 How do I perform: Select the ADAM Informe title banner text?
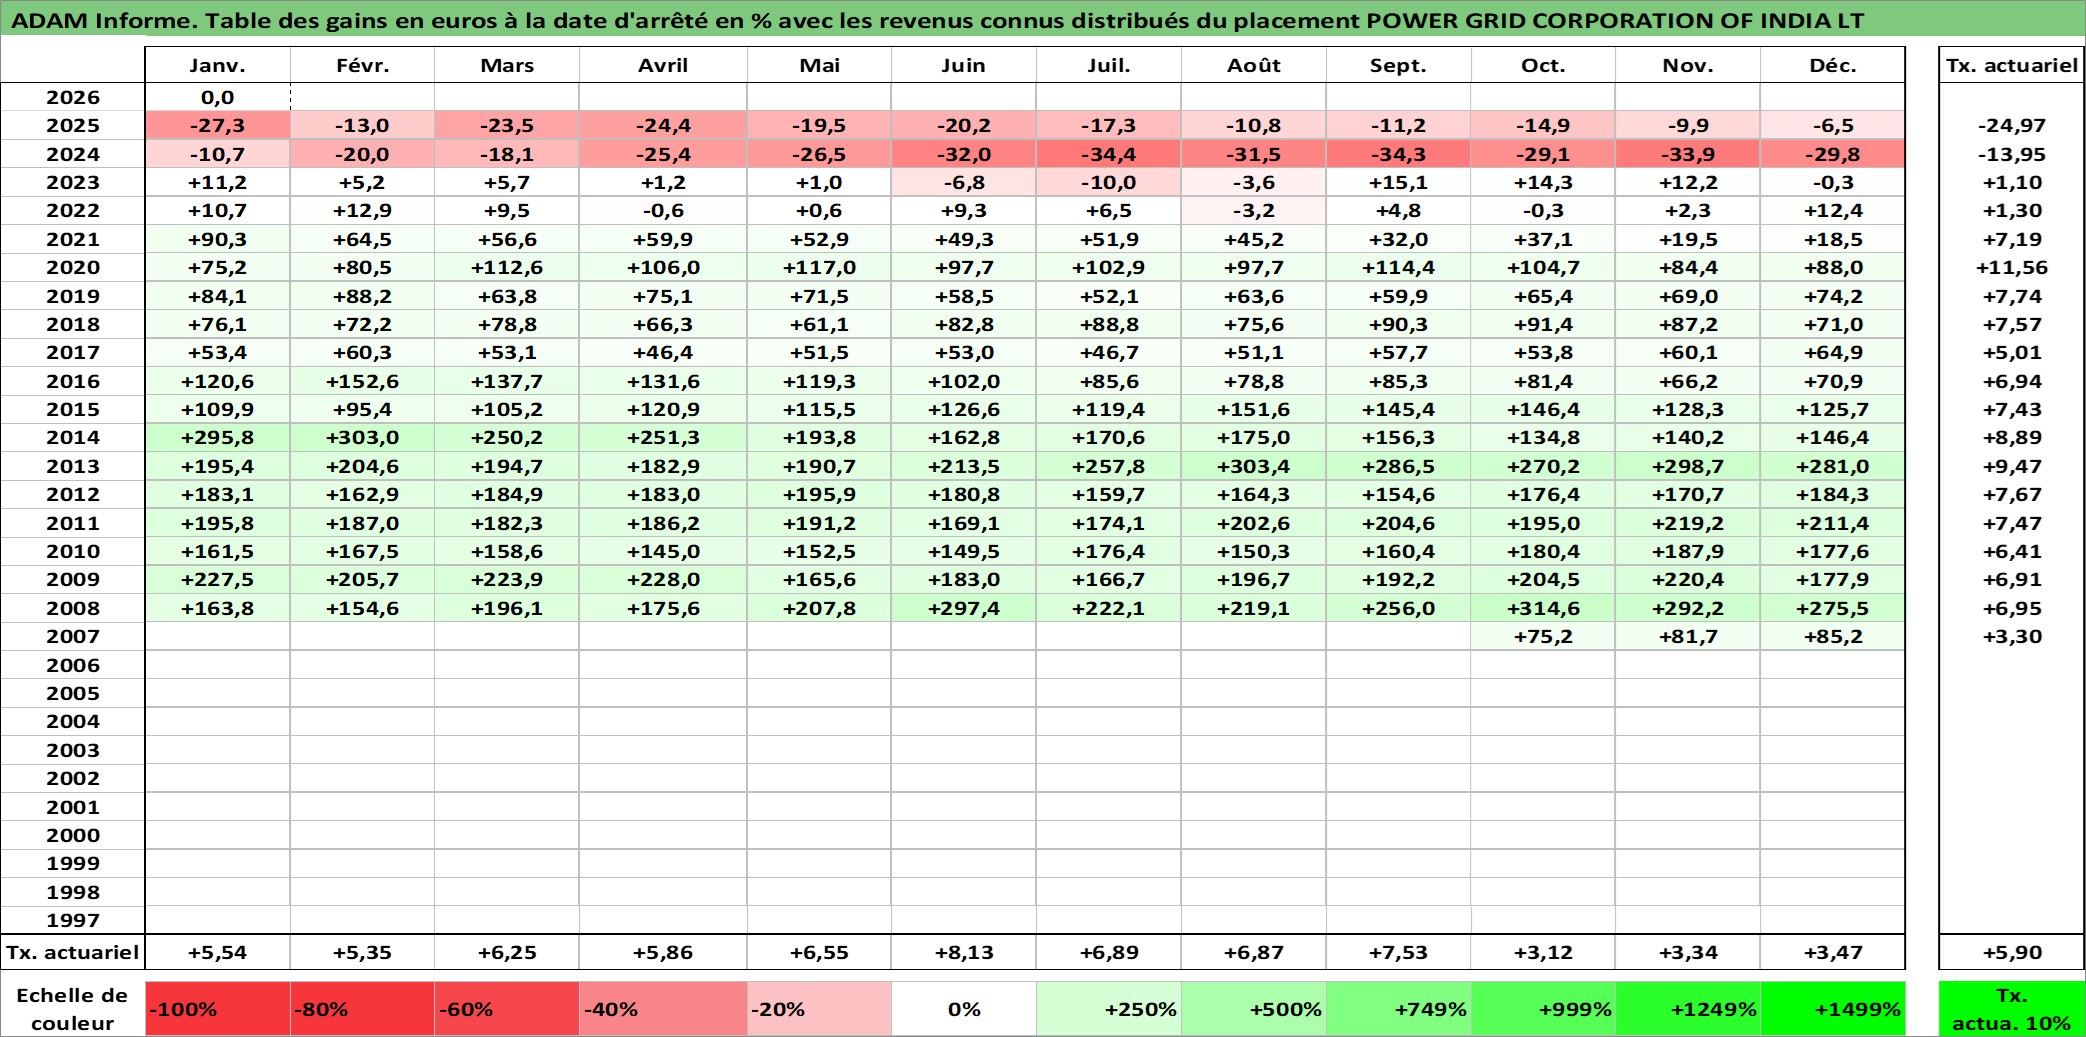click(937, 20)
